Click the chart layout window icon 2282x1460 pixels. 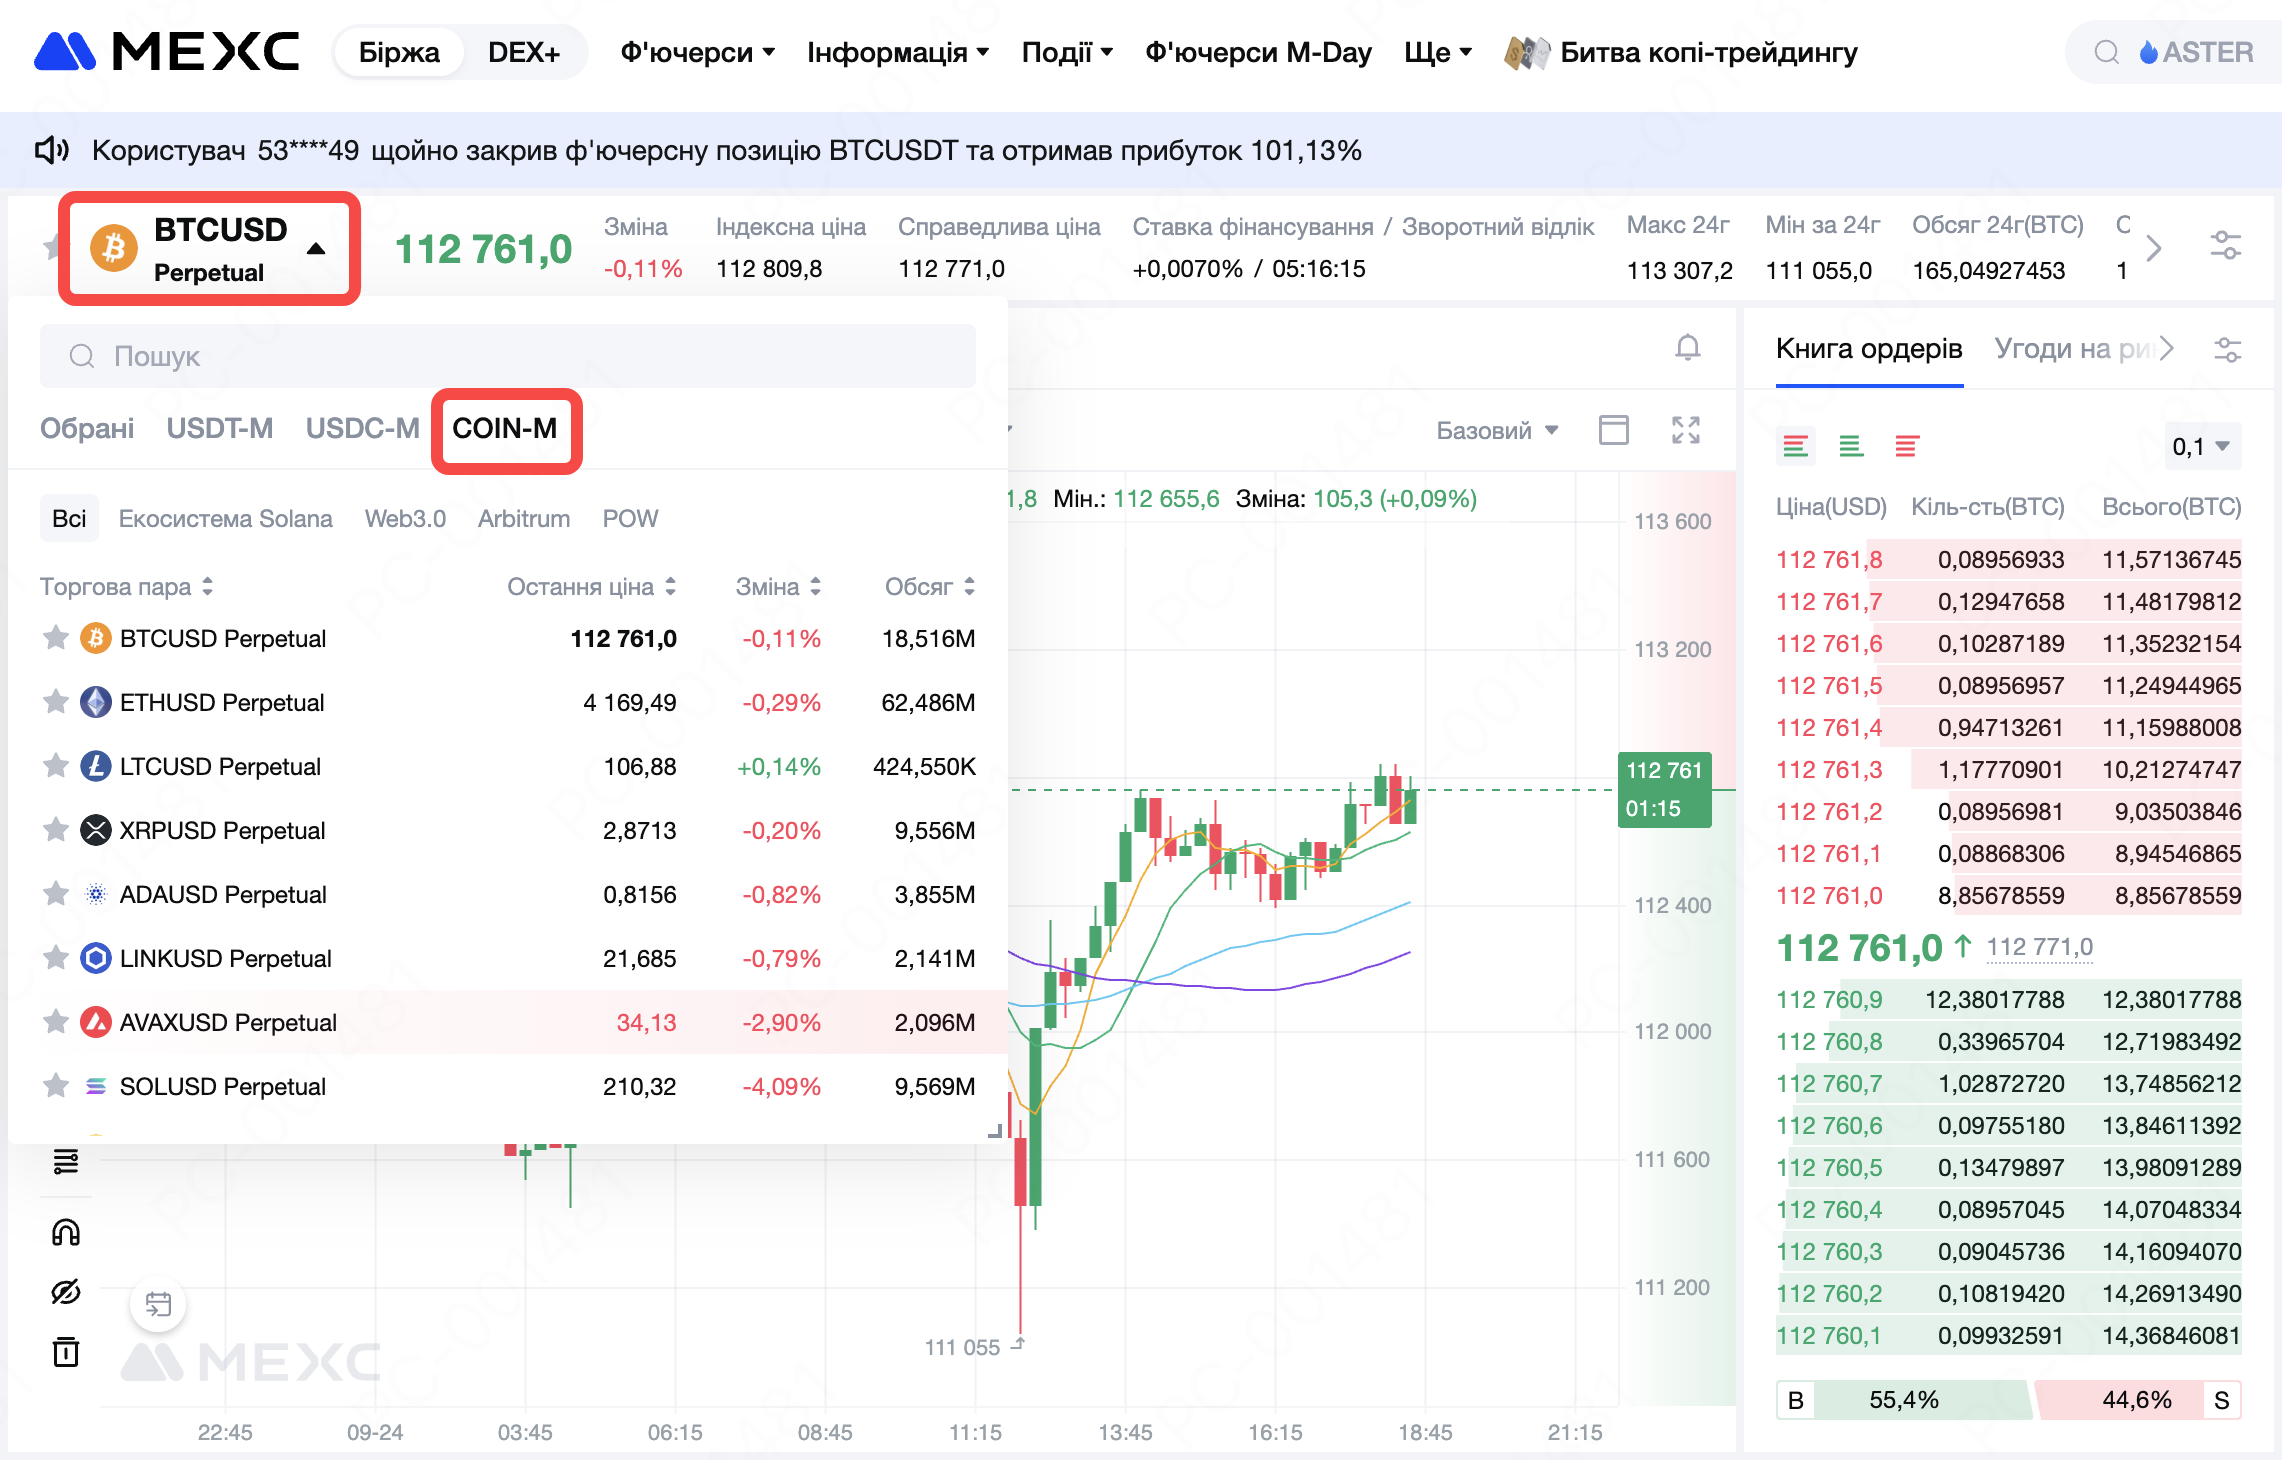(x=1613, y=430)
